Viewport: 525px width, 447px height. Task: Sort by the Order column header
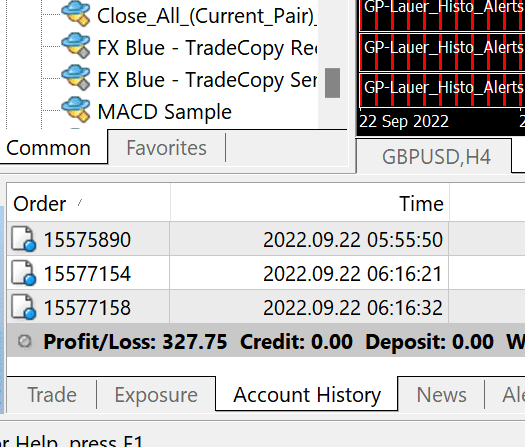[x=88, y=203]
